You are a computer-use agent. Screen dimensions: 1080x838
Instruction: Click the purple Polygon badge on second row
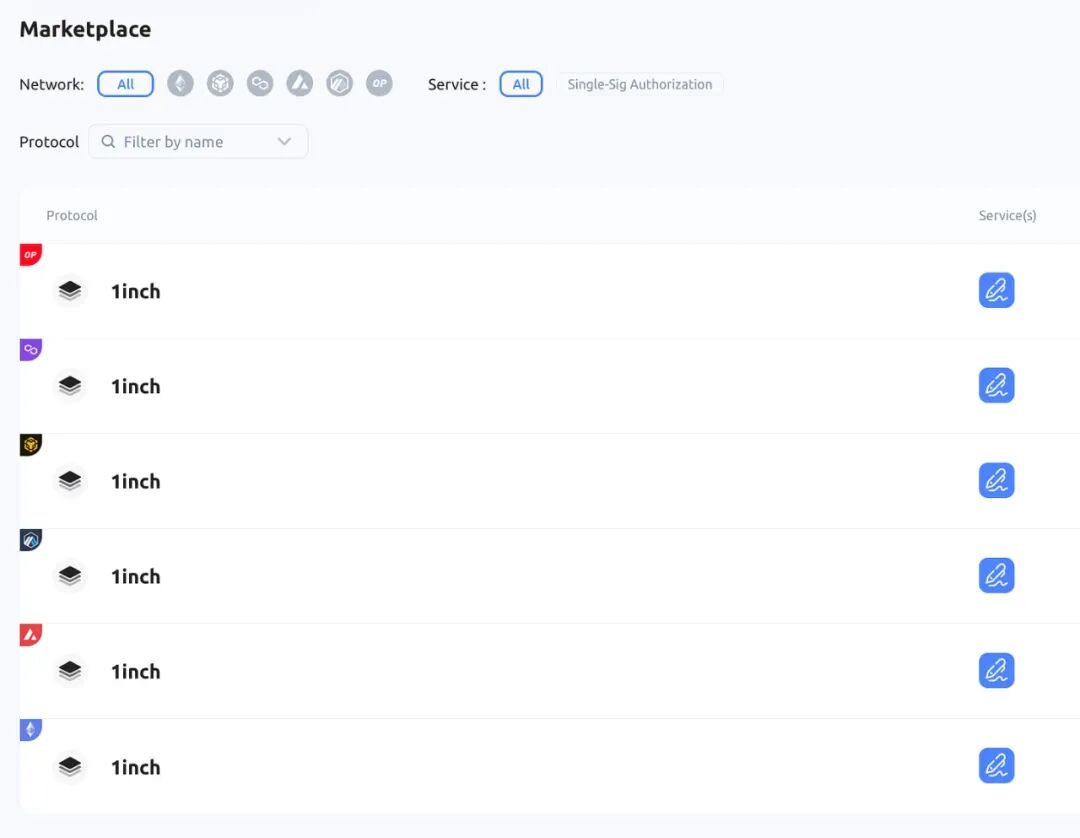30,350
